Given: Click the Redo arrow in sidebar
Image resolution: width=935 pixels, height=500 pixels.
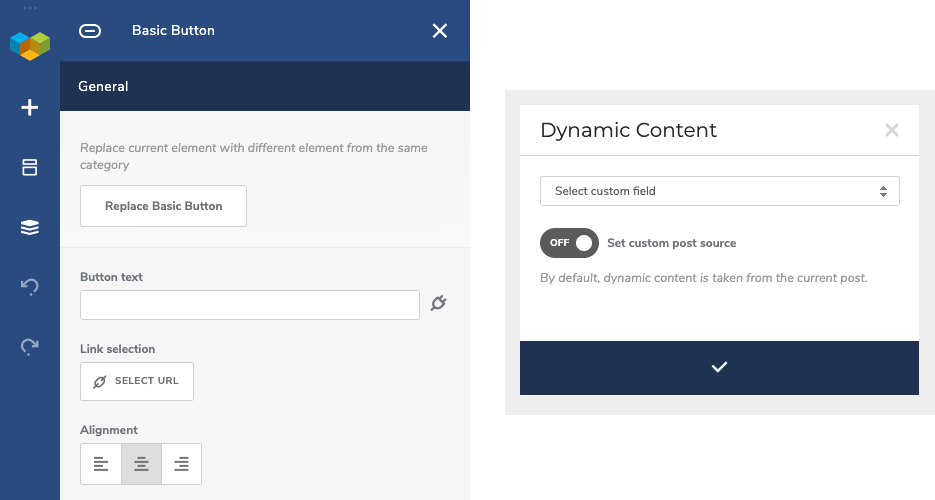Looking at the screenshot, I should coord(30,346).
